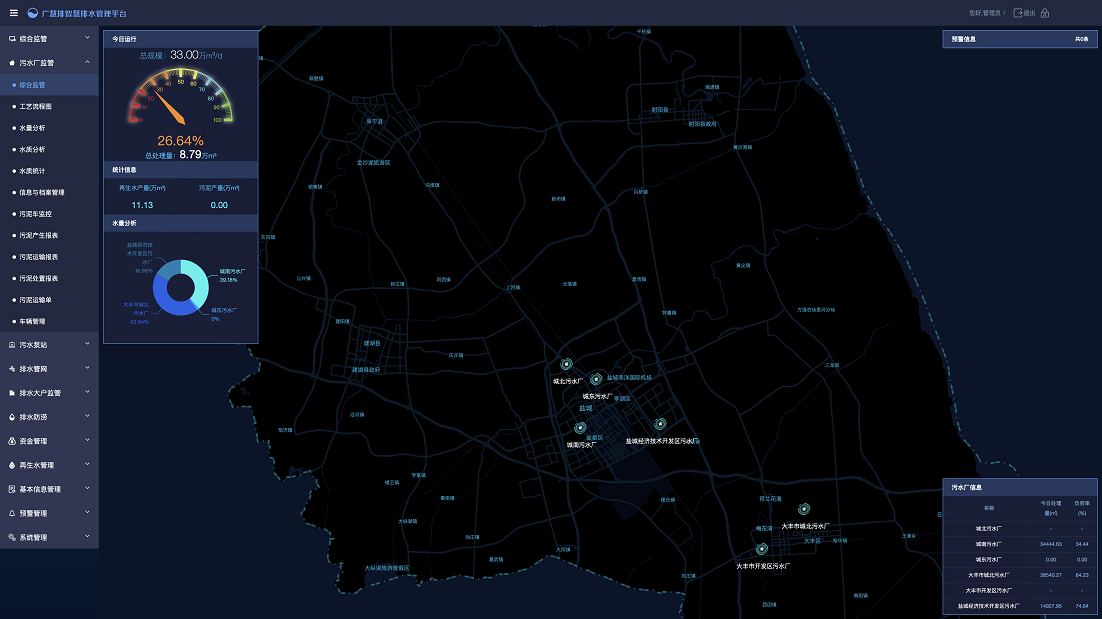Select the 城东污水厂 map marker
This screenshot has height=619, width=1102.
point(596,379)
